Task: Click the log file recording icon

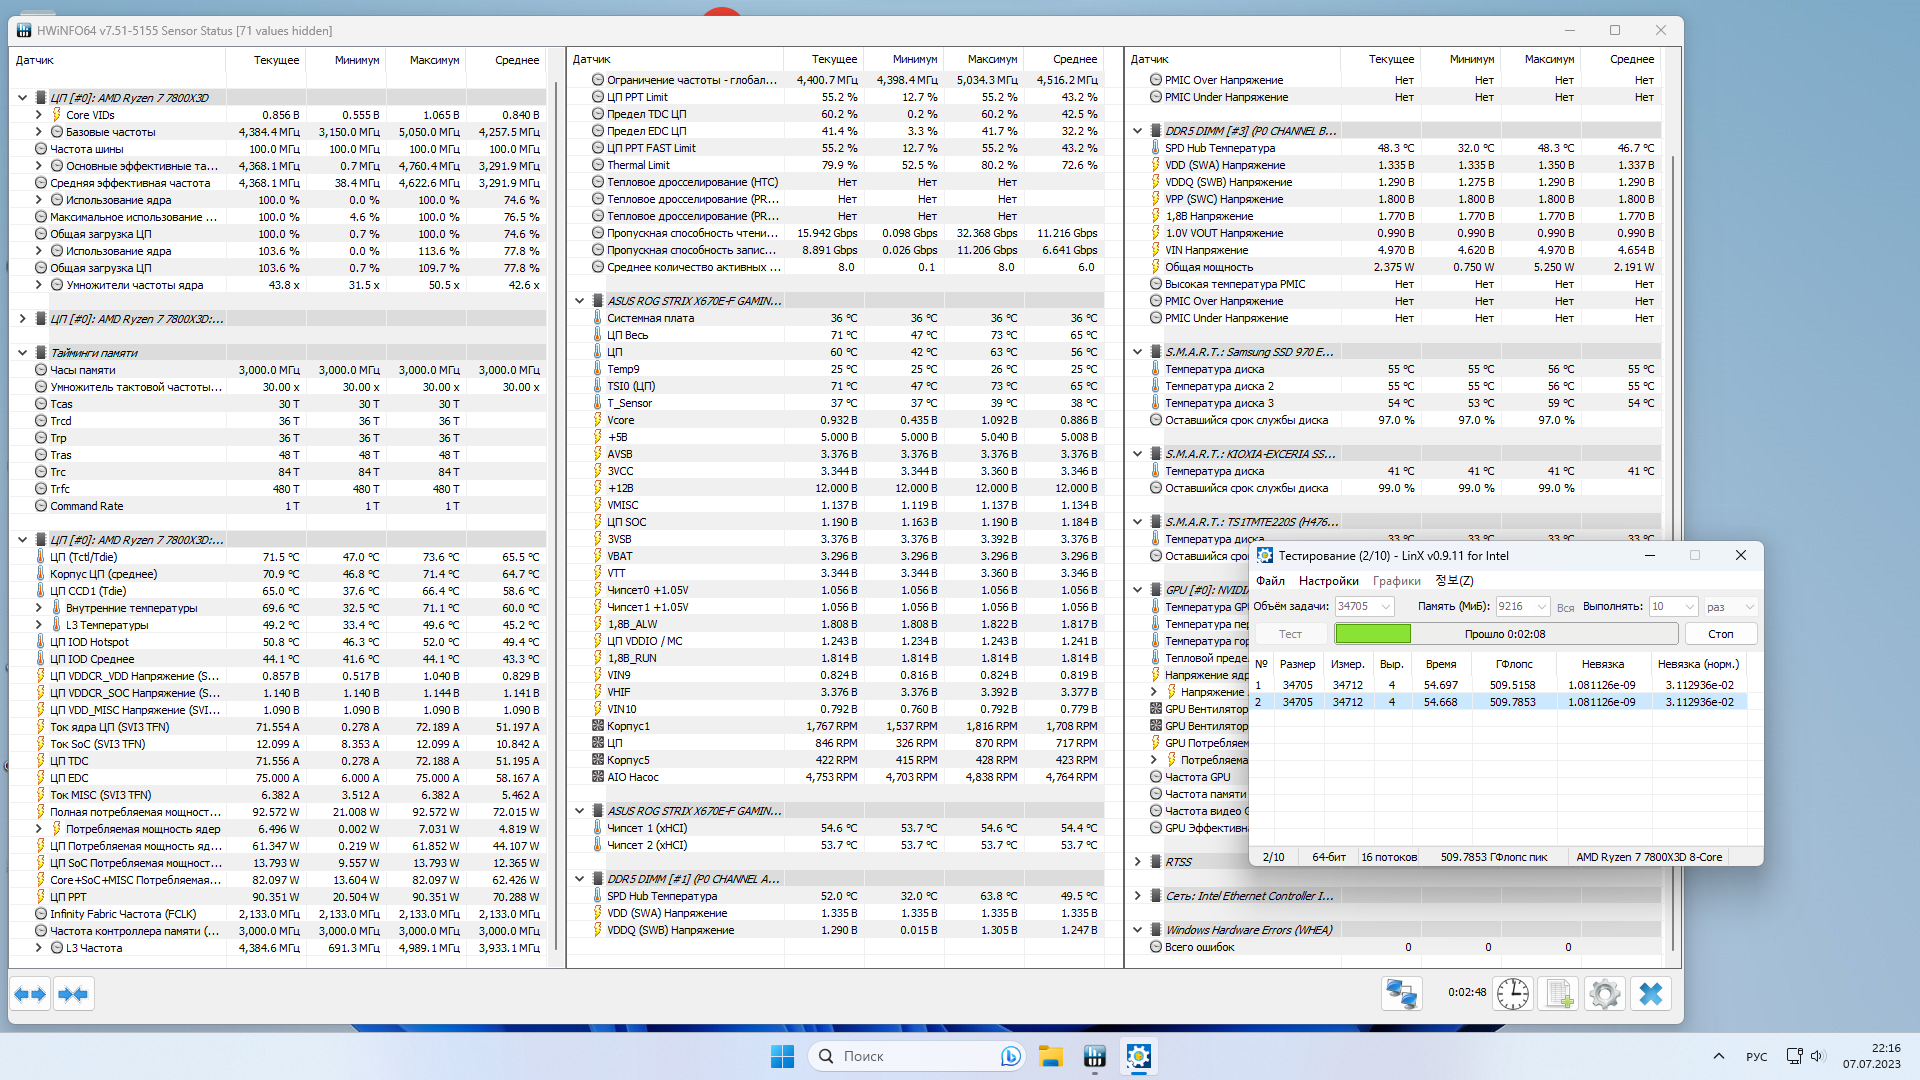Action: (1559, 994)
